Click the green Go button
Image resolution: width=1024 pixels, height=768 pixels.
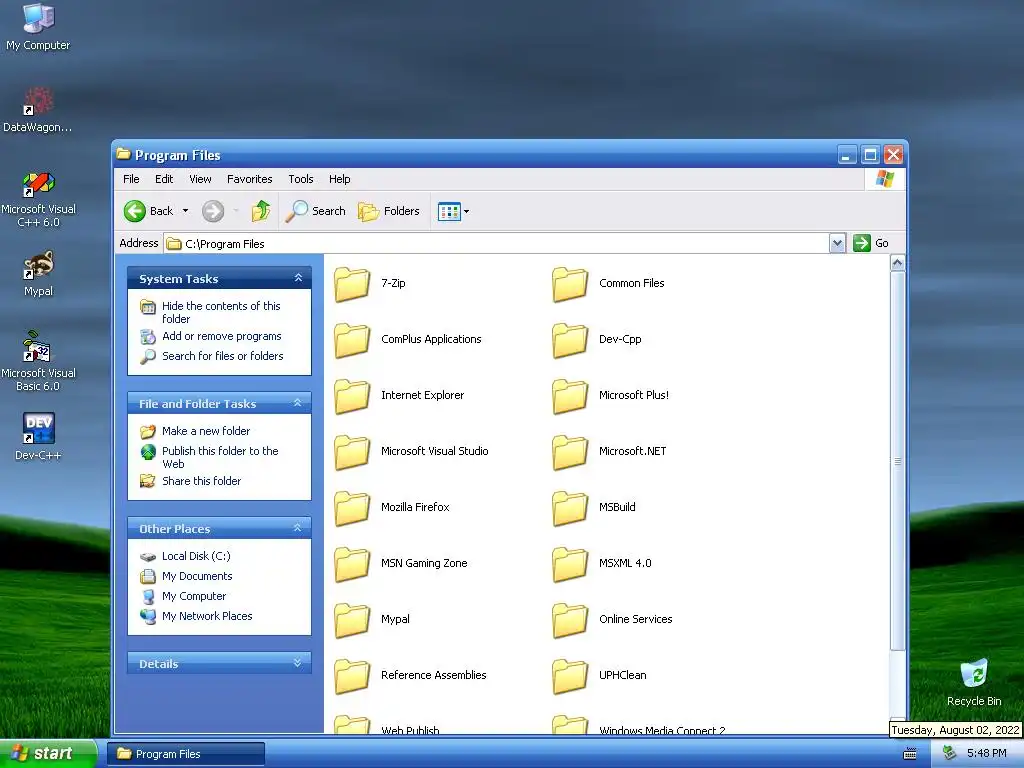(x=871, y=243)
